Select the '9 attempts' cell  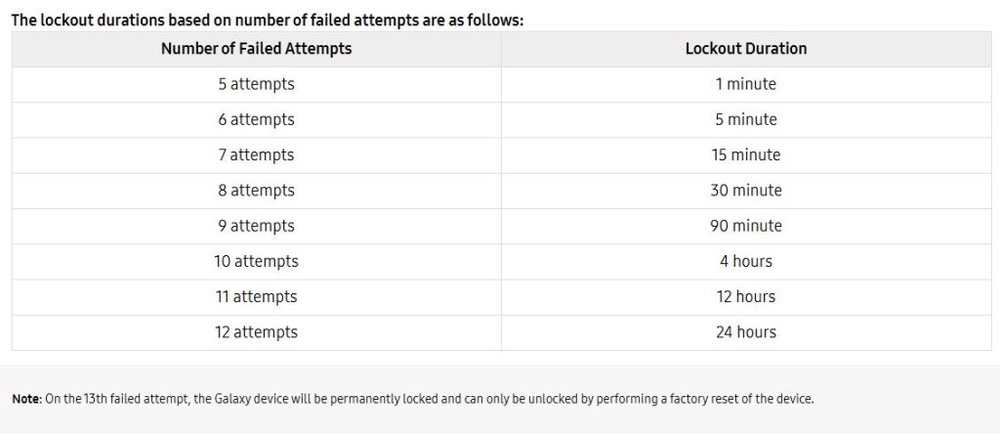click(256, 226)
